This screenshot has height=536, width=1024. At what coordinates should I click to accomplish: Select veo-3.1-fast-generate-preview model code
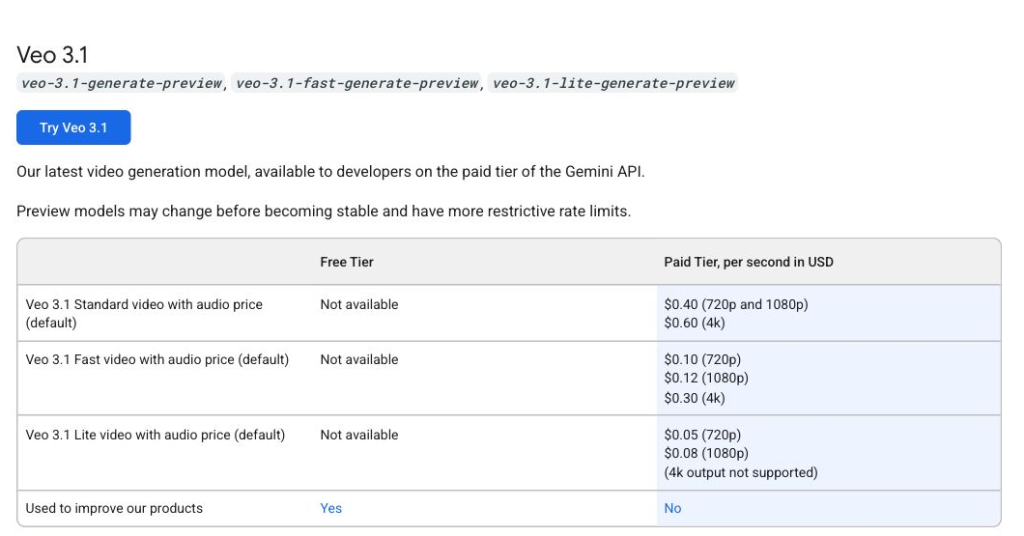[357, 83]
